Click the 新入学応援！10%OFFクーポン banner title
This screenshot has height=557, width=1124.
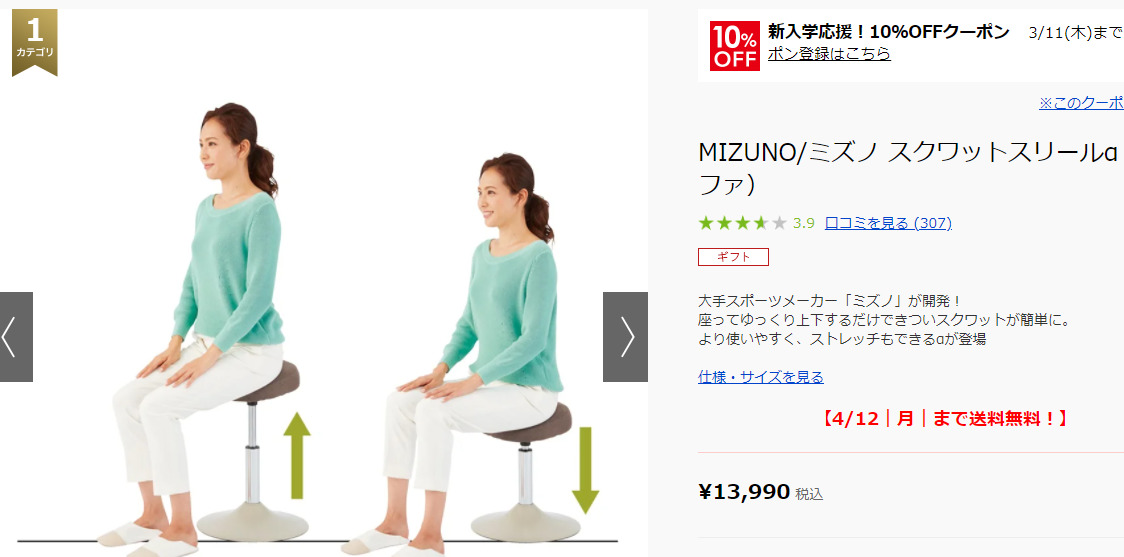tap(889, 32)
